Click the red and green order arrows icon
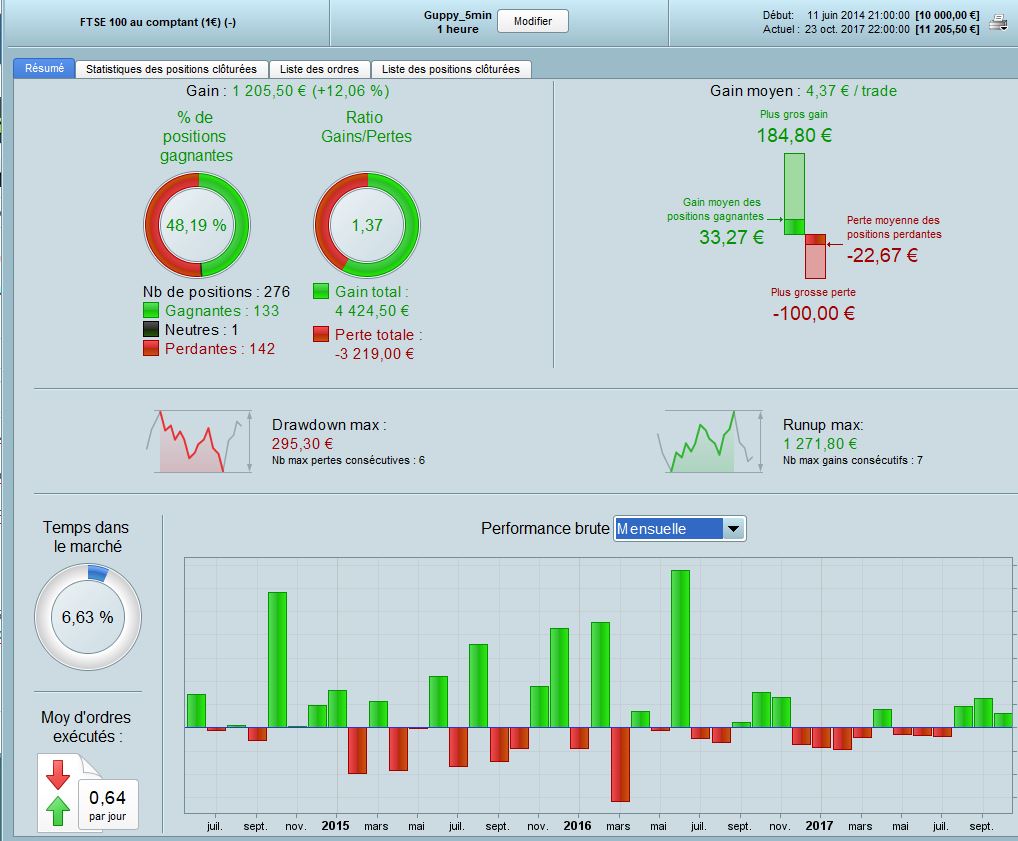 click(58, 793)
